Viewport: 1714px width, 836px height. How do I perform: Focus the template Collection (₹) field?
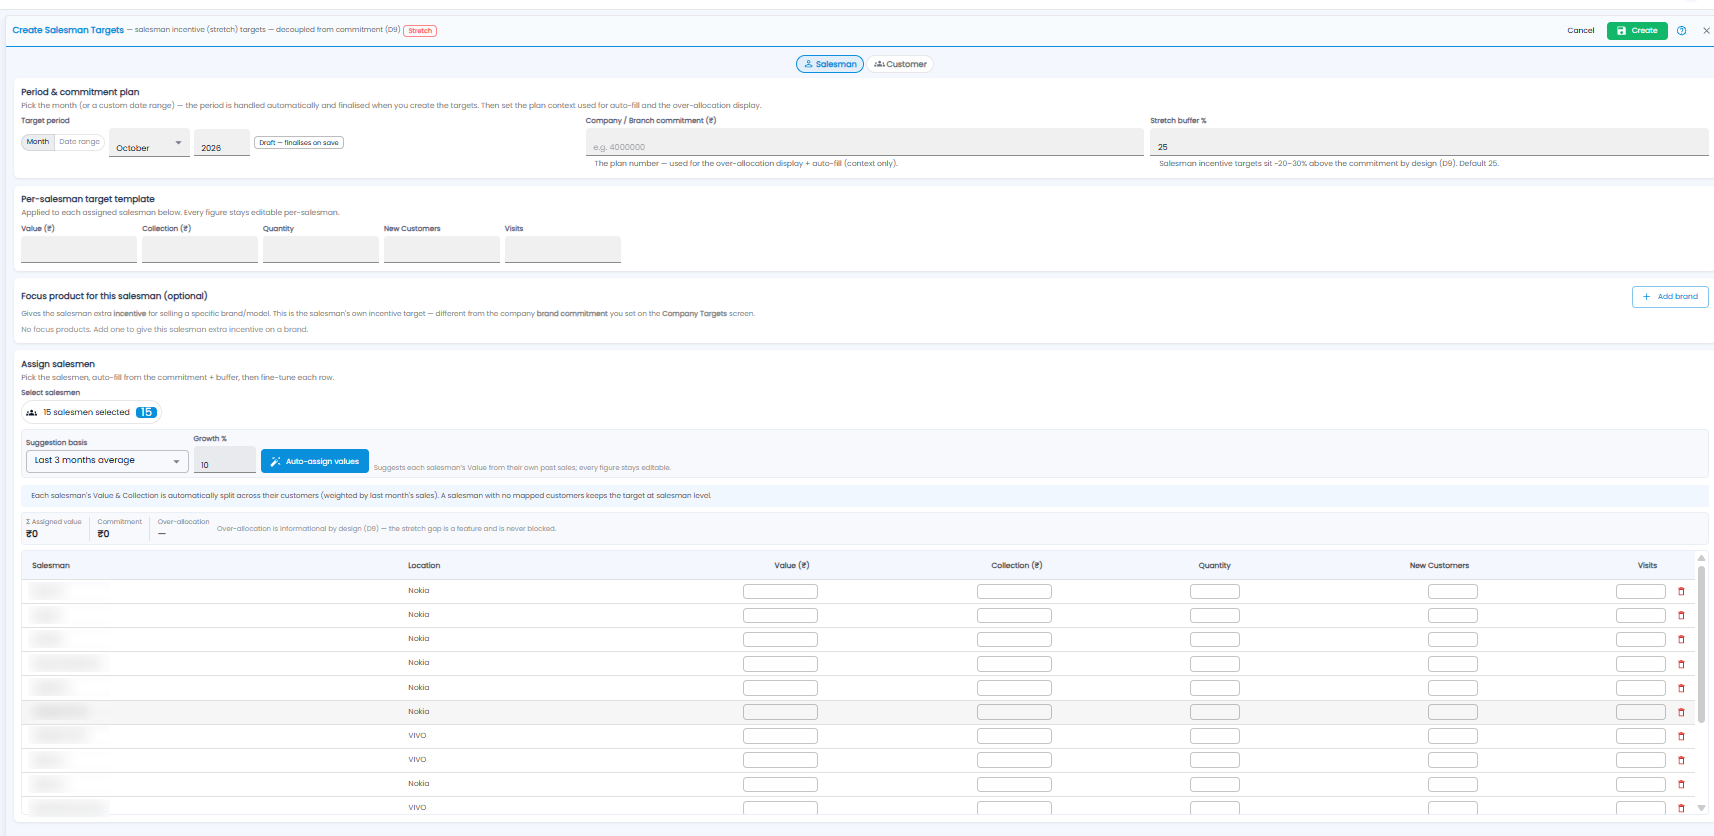[200, 250]
